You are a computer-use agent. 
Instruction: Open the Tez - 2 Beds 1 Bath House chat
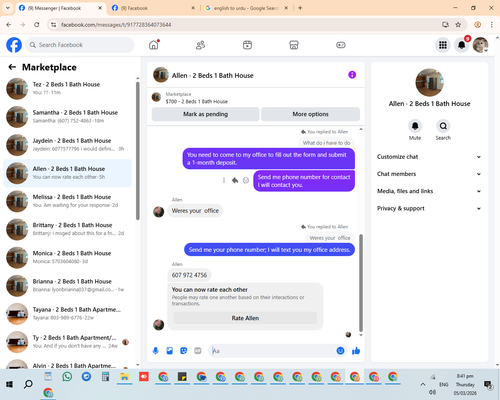[x=67, y=89]
